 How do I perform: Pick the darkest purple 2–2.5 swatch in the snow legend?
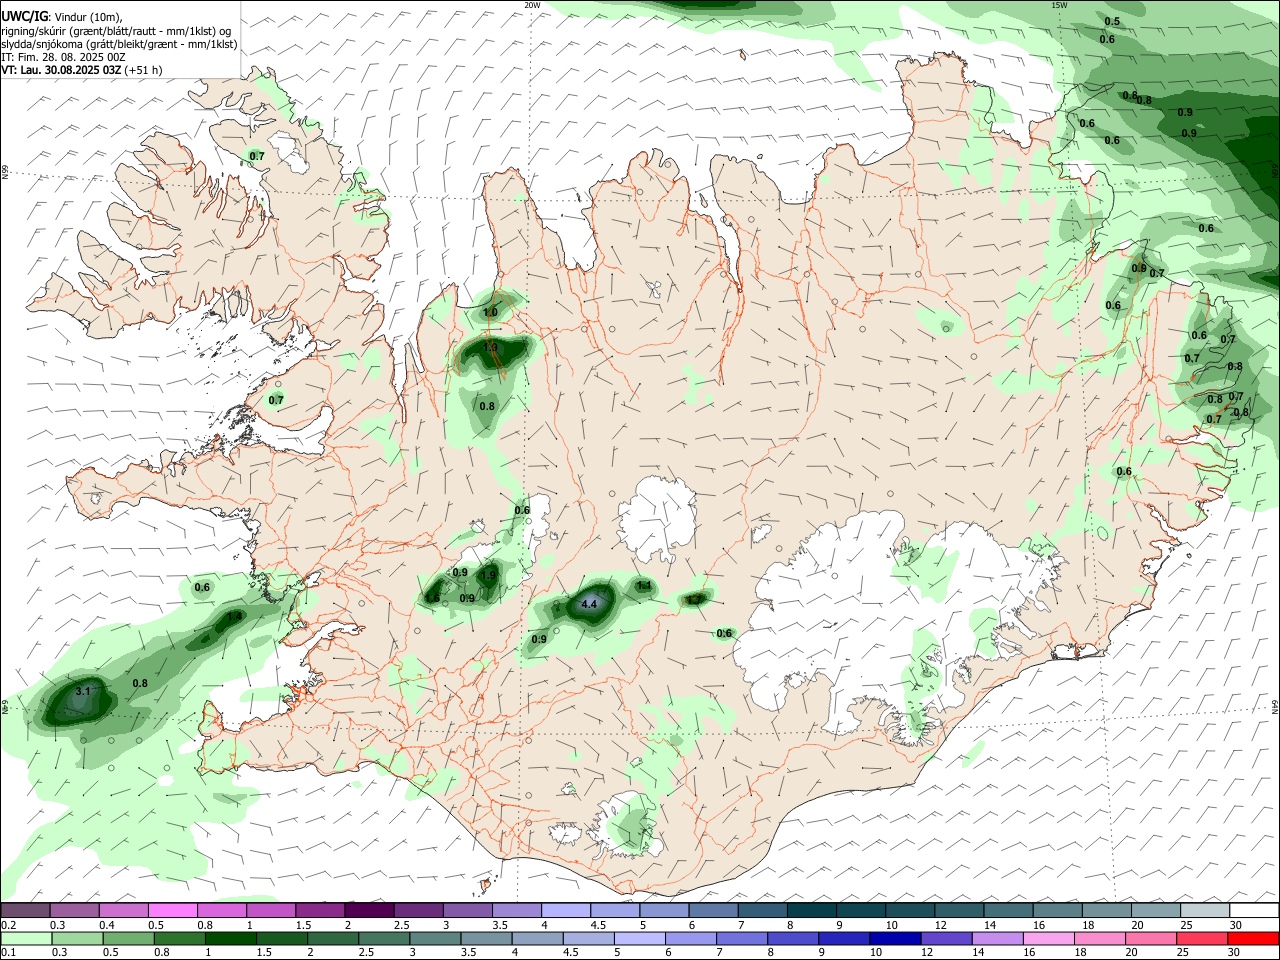point(368,911)
